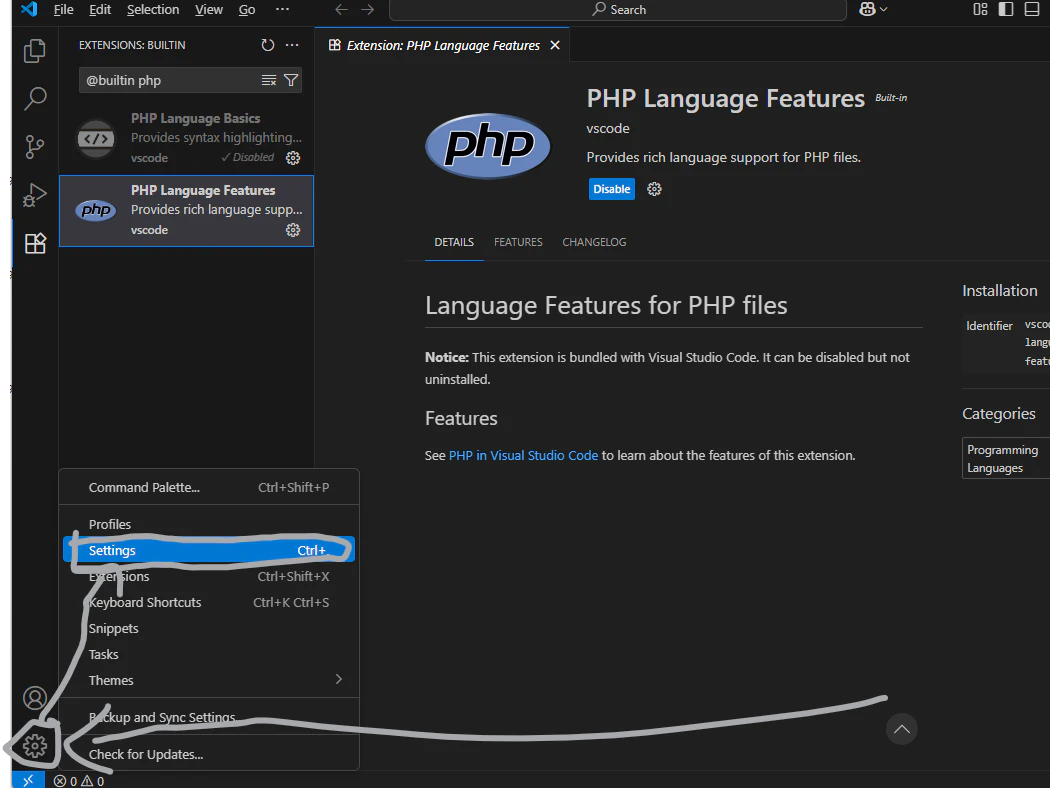Select PHP Language Features extension in list
1050x788 pixels.
click(186, 211)
